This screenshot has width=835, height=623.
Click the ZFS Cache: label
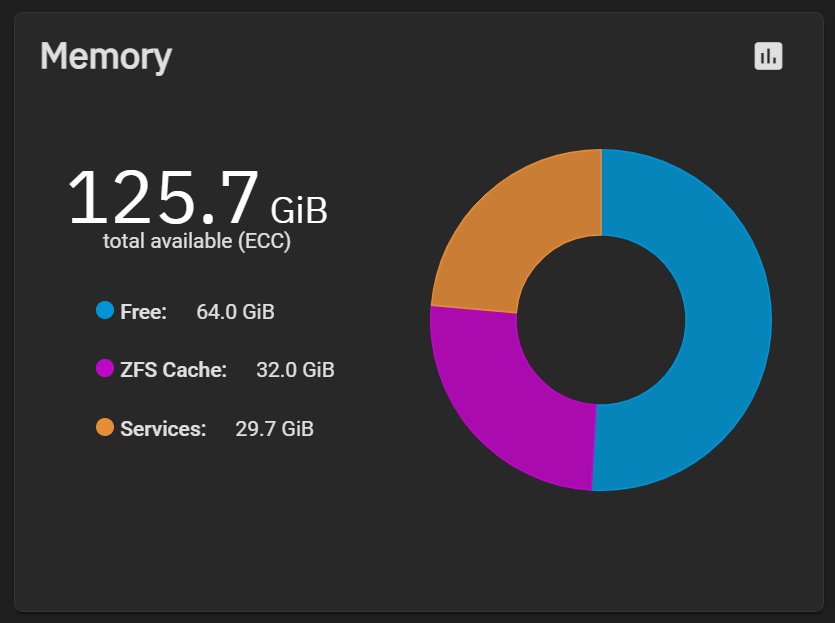[x=174, y=370]
